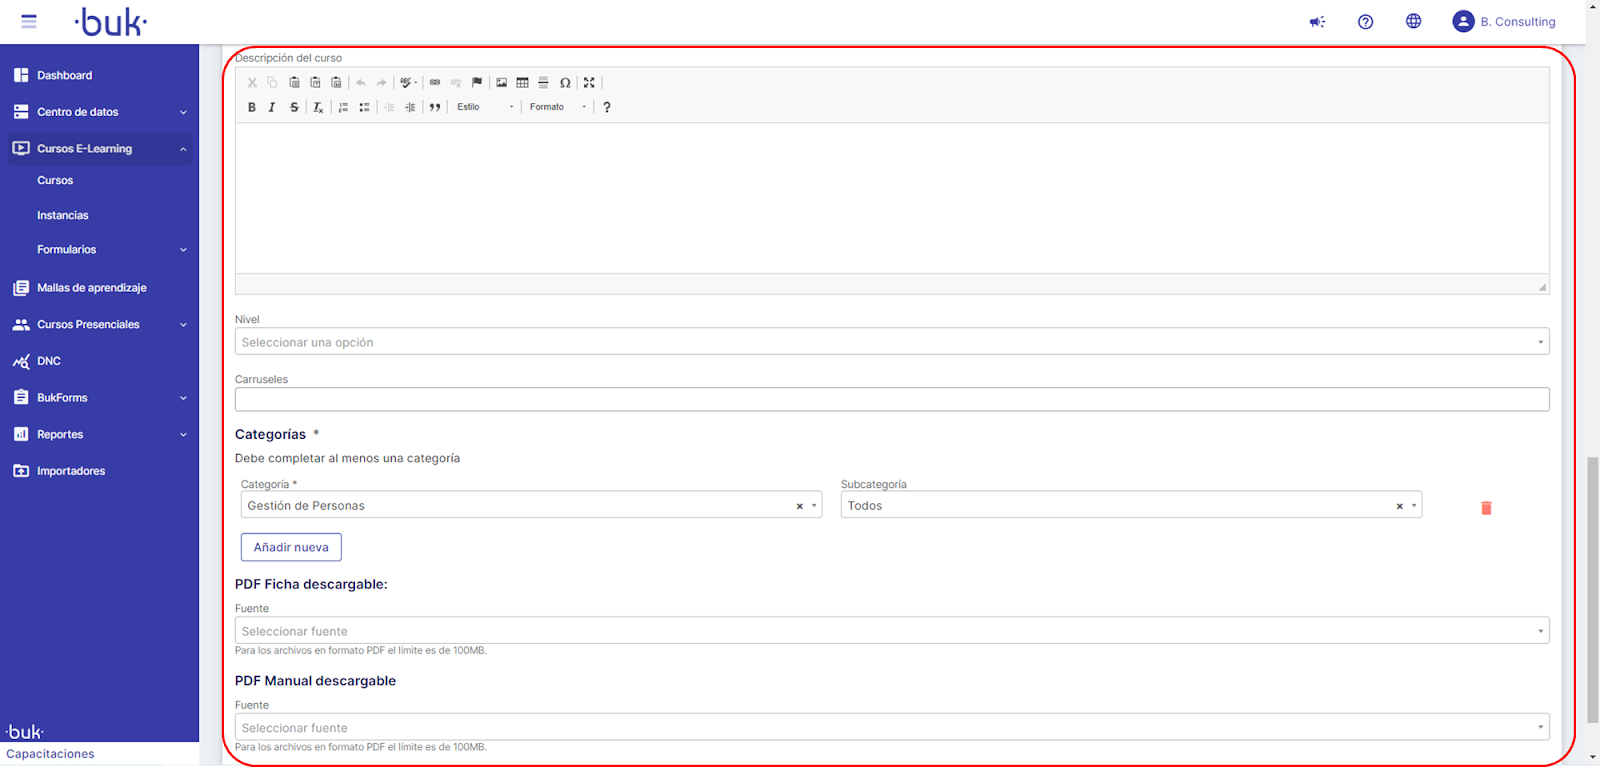1600x767 pixels.
Task: Click the Decrease indent icon
Action: pyautogui.click(x=389, y=107)
